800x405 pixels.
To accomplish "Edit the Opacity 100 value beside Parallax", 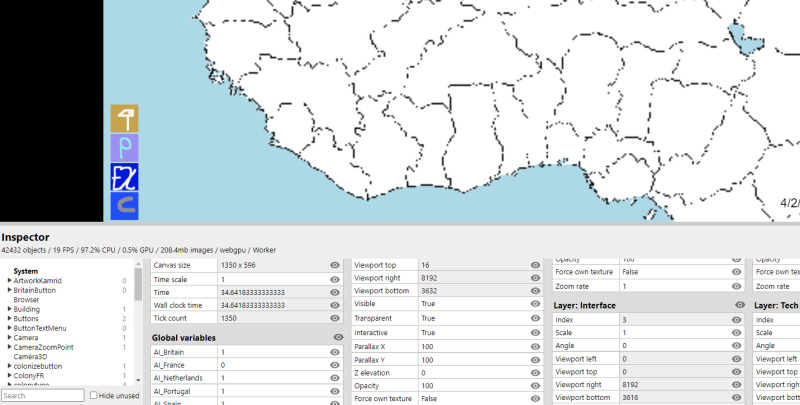I will coord(473,386).
